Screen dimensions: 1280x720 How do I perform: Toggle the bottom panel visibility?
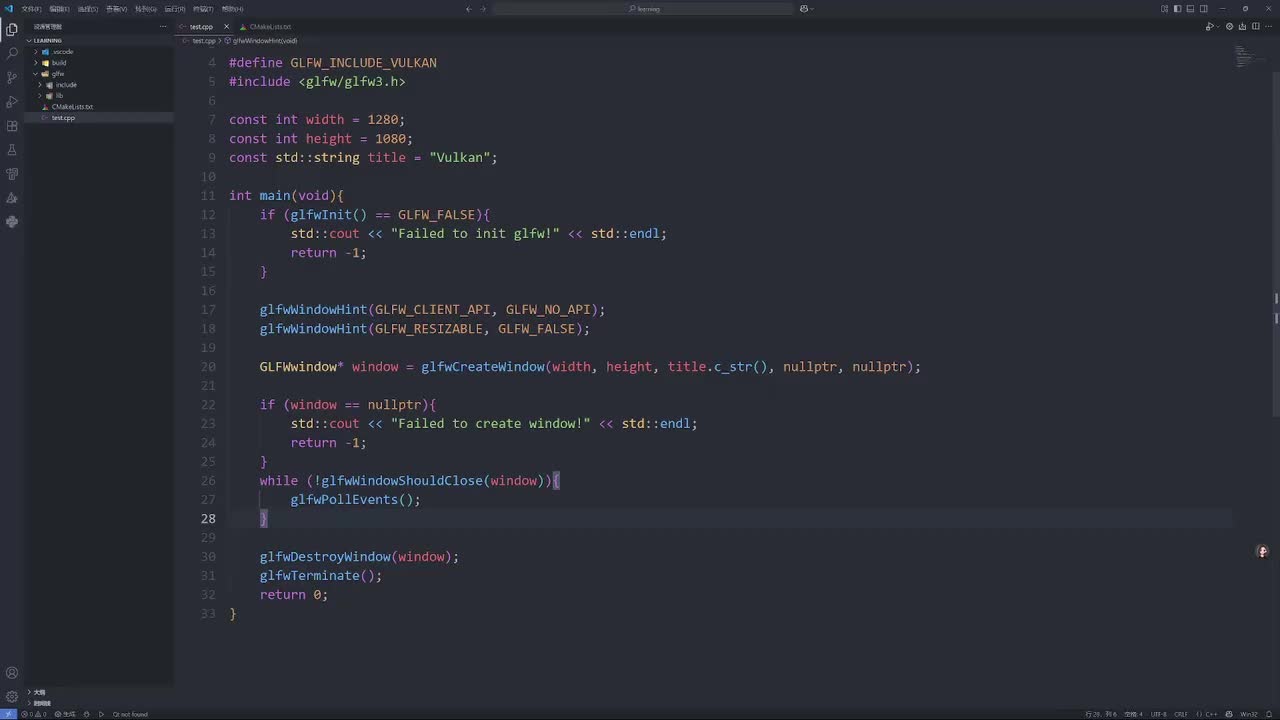(1191, 9)
